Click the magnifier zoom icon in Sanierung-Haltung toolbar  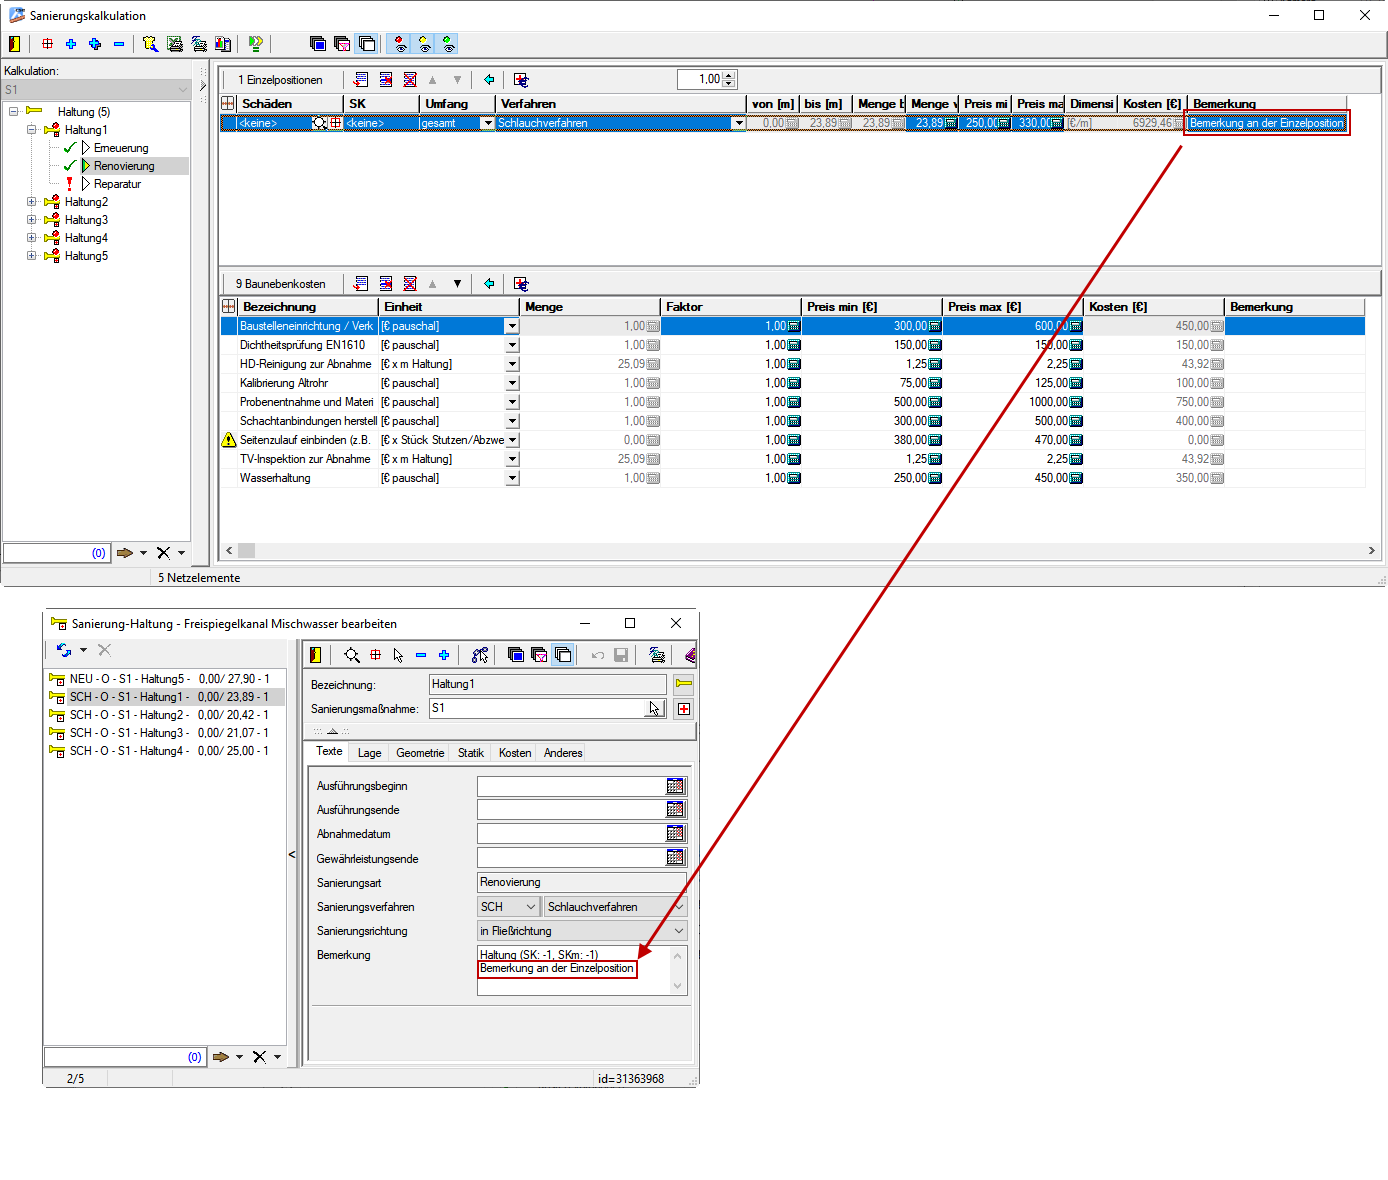pyautogui.click(x=352, y=655)
